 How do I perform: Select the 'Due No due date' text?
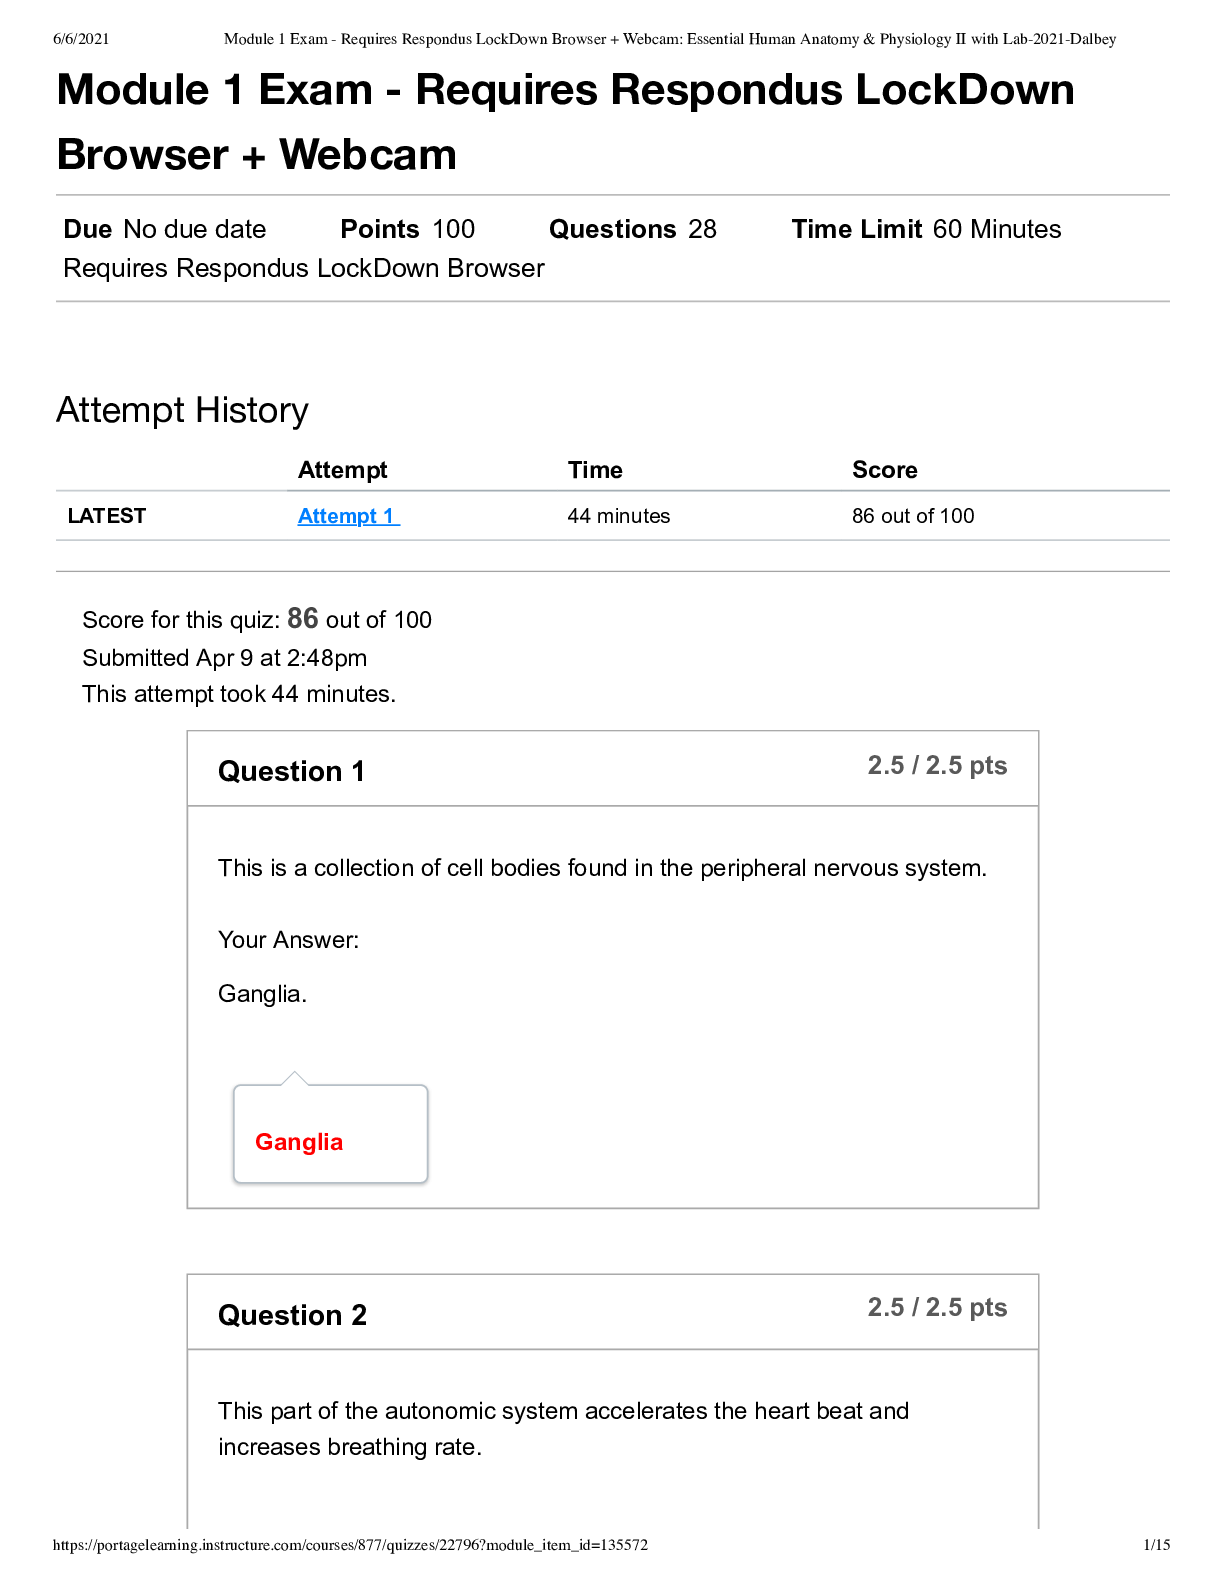165,229
